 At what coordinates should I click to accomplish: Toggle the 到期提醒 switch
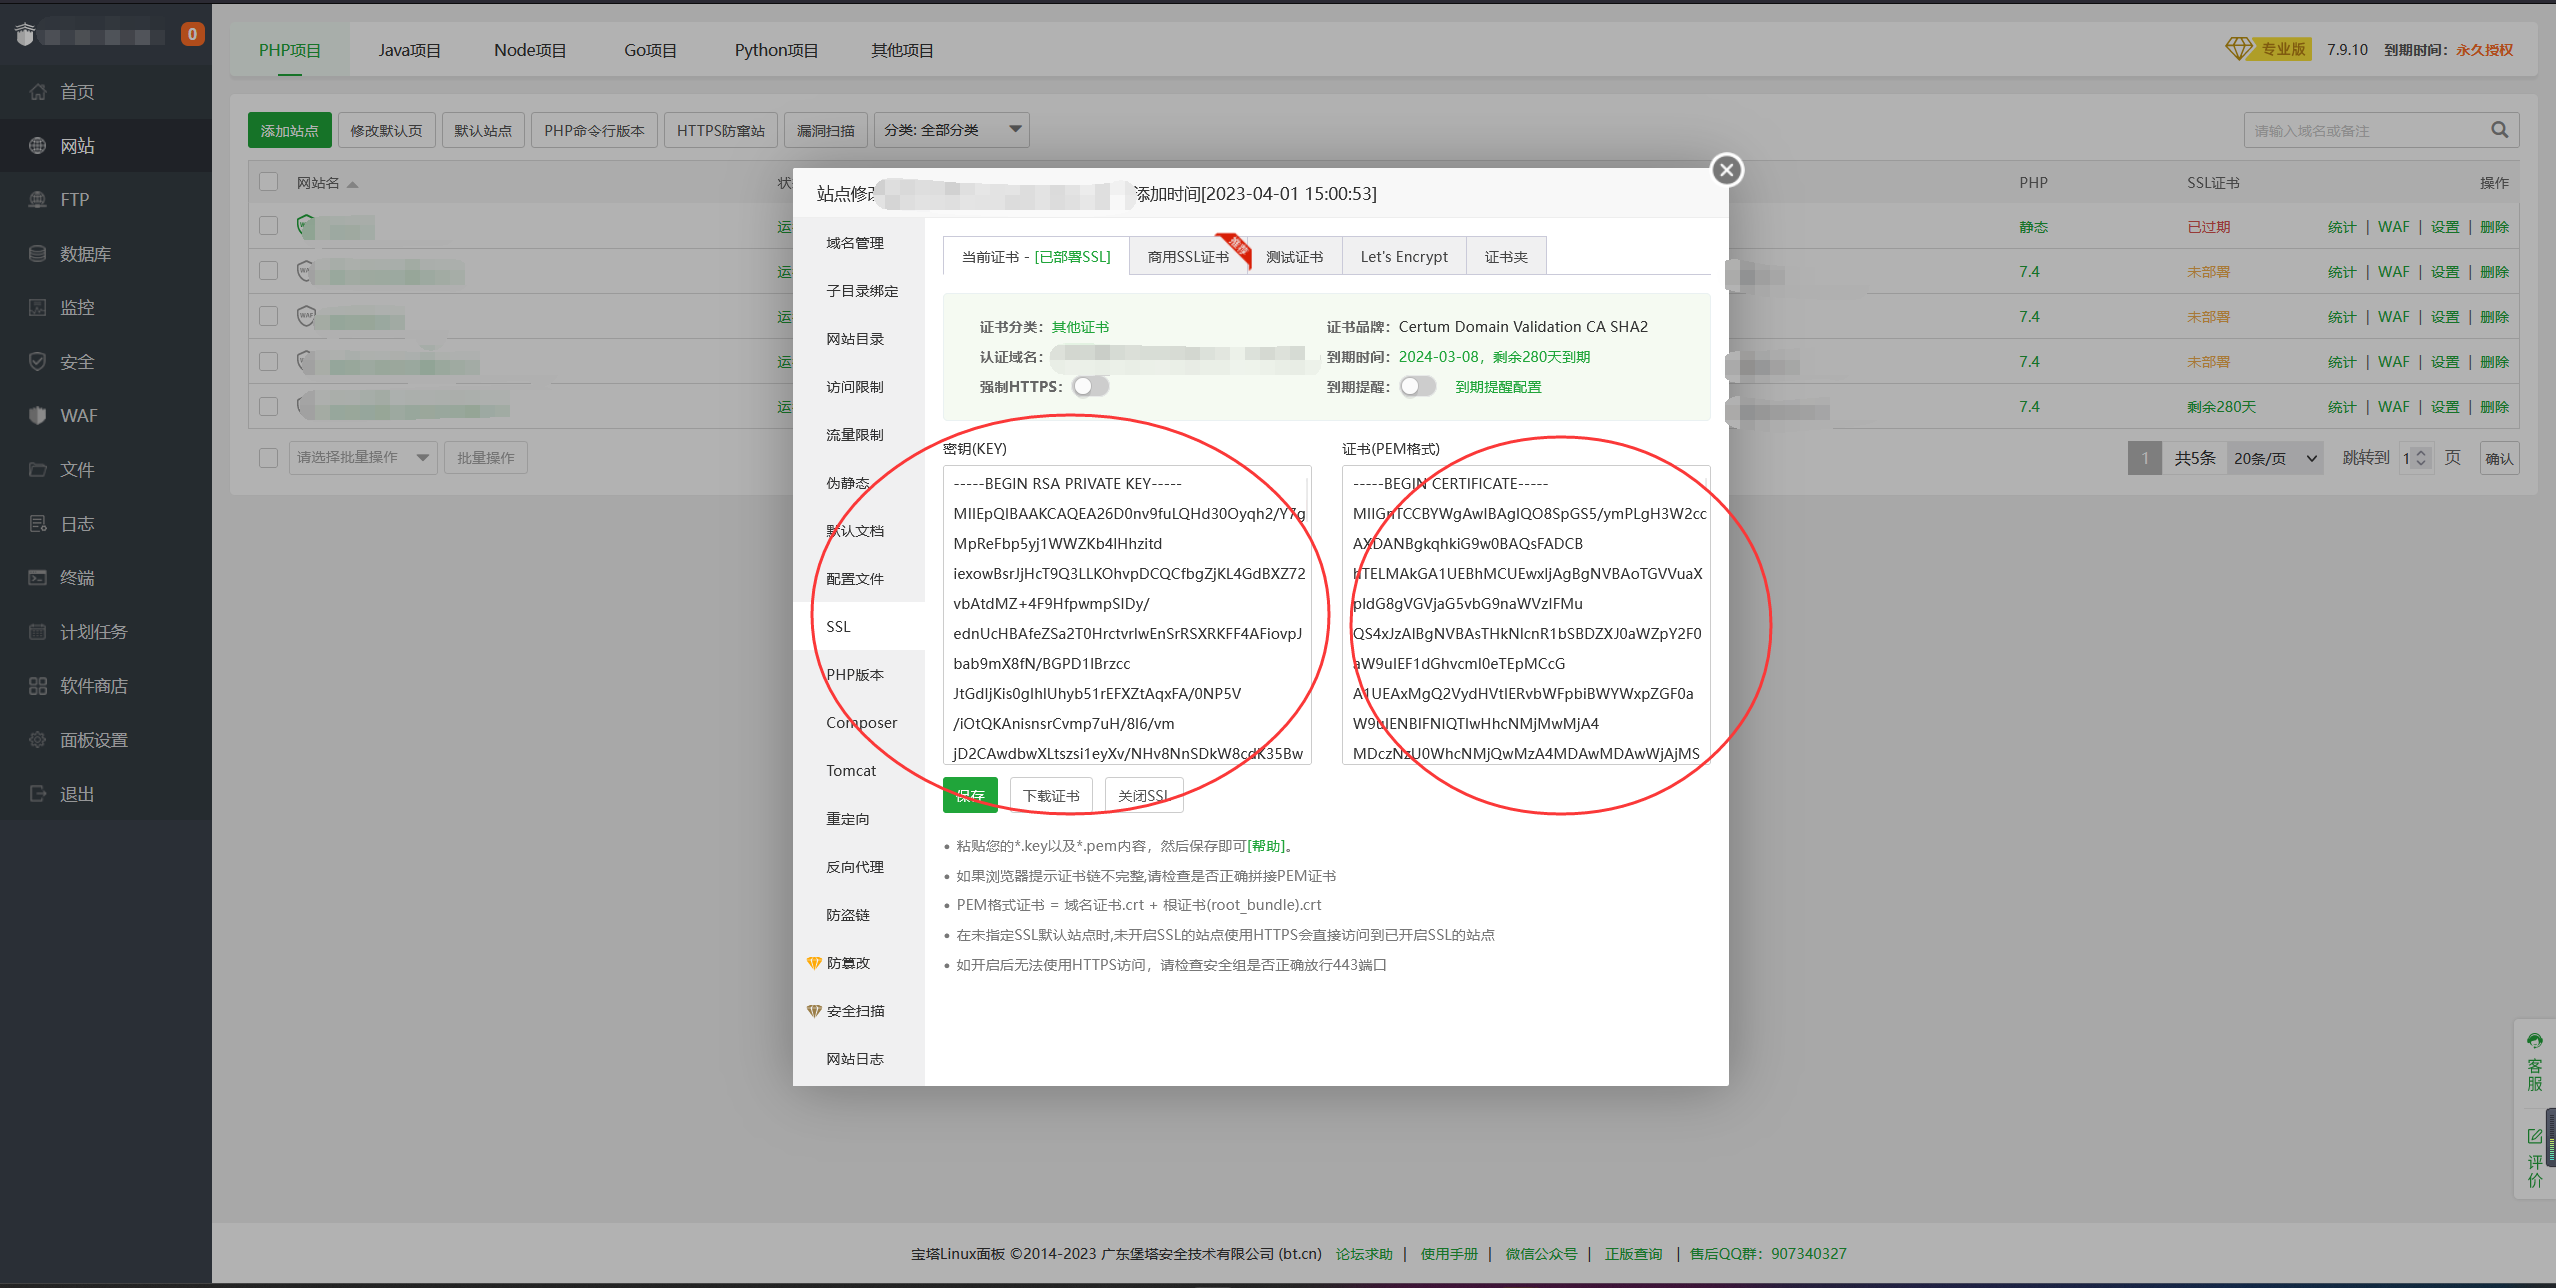pyautogui.click(x=1418, y=386)
